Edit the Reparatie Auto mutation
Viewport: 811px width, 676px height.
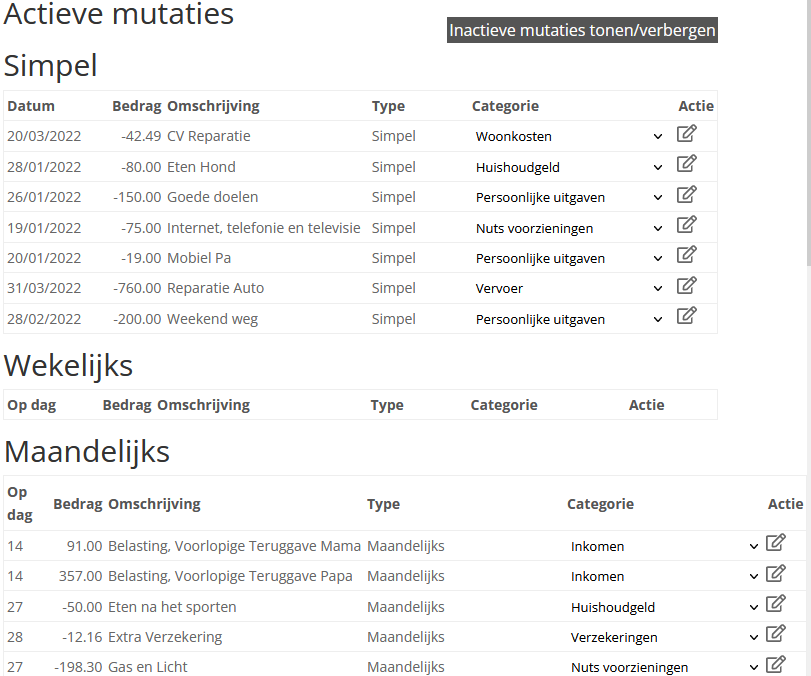coord(686,286)
